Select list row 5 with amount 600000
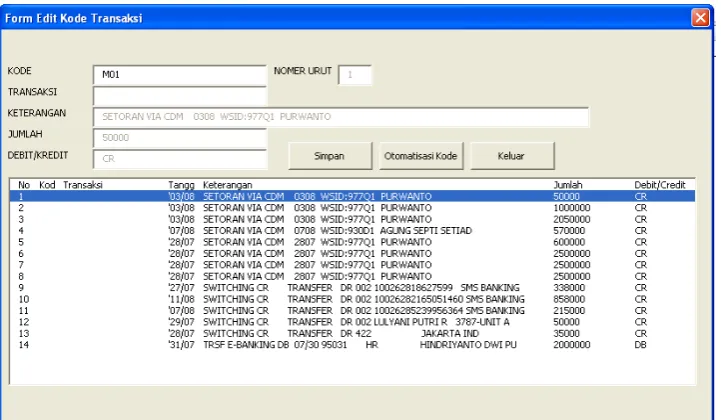 pos(352,242)
